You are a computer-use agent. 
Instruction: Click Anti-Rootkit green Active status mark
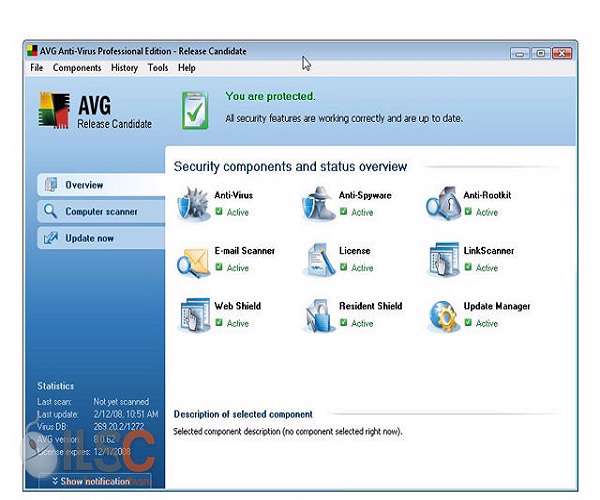click(x=468, y=211)
